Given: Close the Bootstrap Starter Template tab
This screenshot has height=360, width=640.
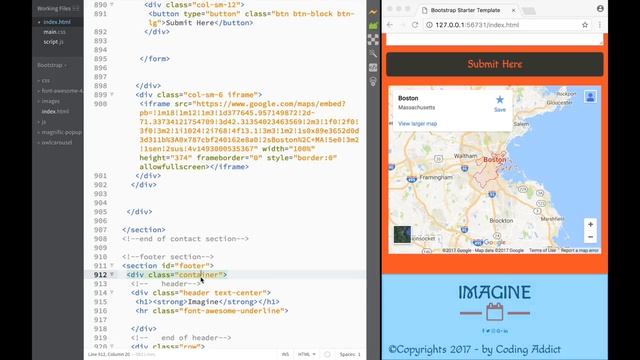Looking at the screenshot, I should [513, 10].
